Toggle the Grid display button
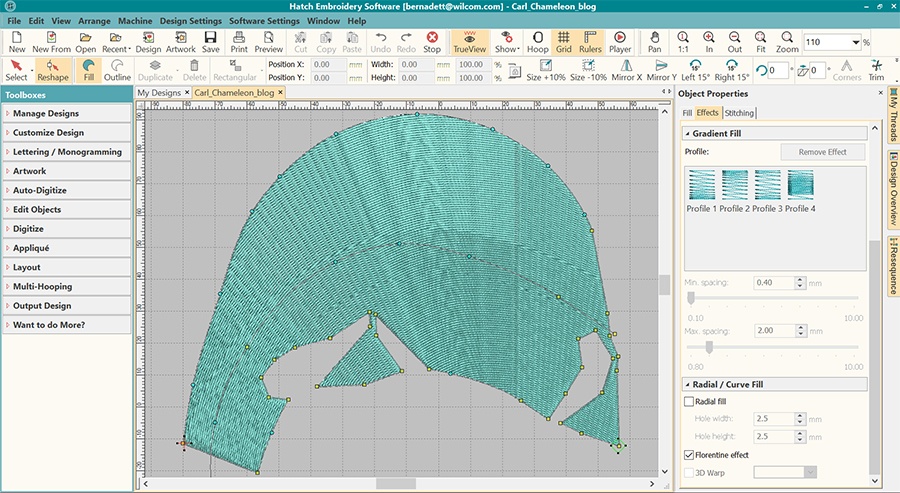This screenshot has height=493, width=900. click(564, 41)
